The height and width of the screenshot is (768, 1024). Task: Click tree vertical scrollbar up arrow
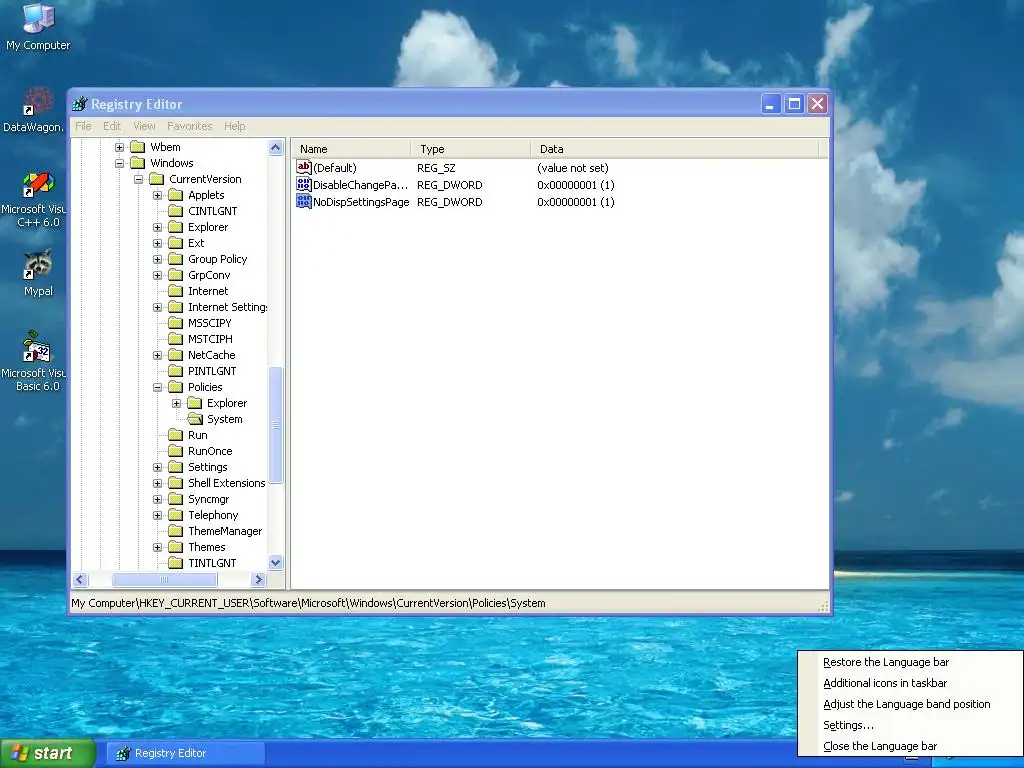point(276,148)
